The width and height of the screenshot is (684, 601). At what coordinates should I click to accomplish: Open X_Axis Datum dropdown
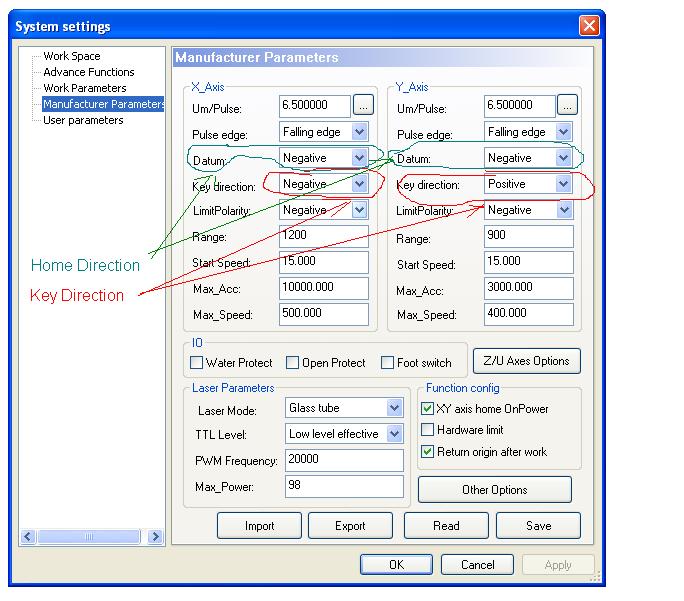(x=359, y=158)
